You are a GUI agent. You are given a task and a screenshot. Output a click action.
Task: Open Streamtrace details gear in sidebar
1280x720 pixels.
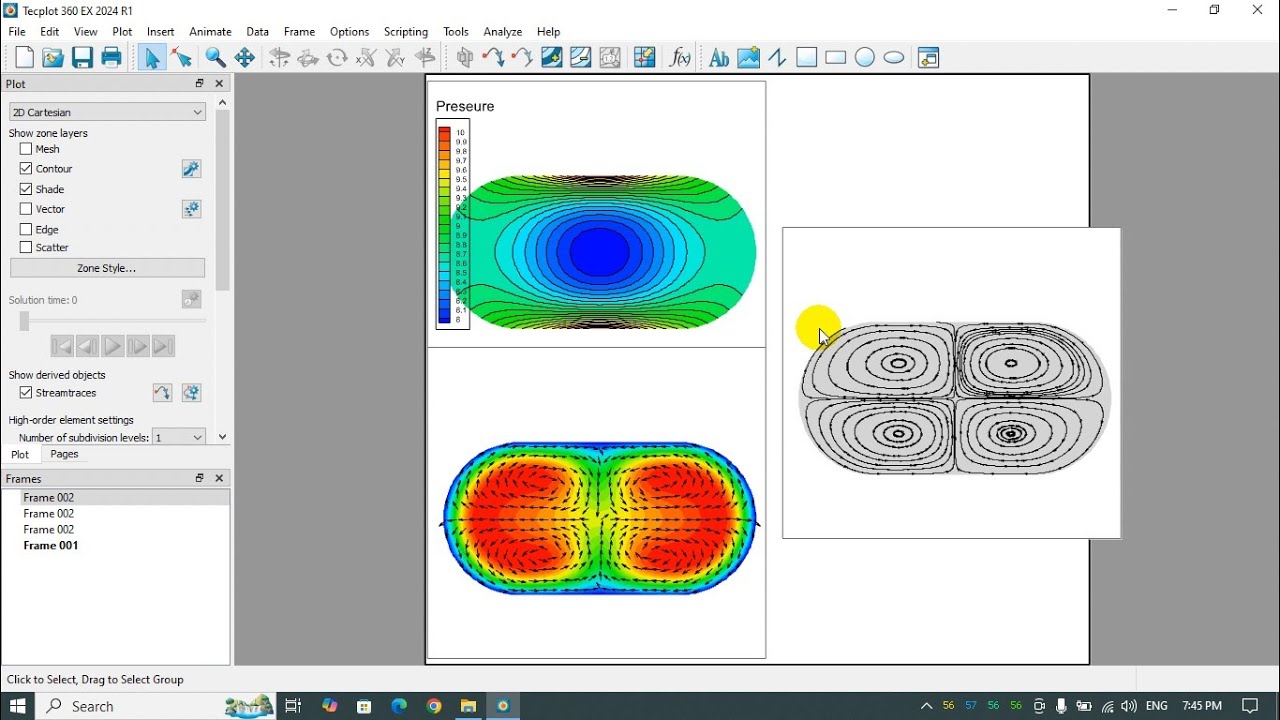[x=191, y=393]
